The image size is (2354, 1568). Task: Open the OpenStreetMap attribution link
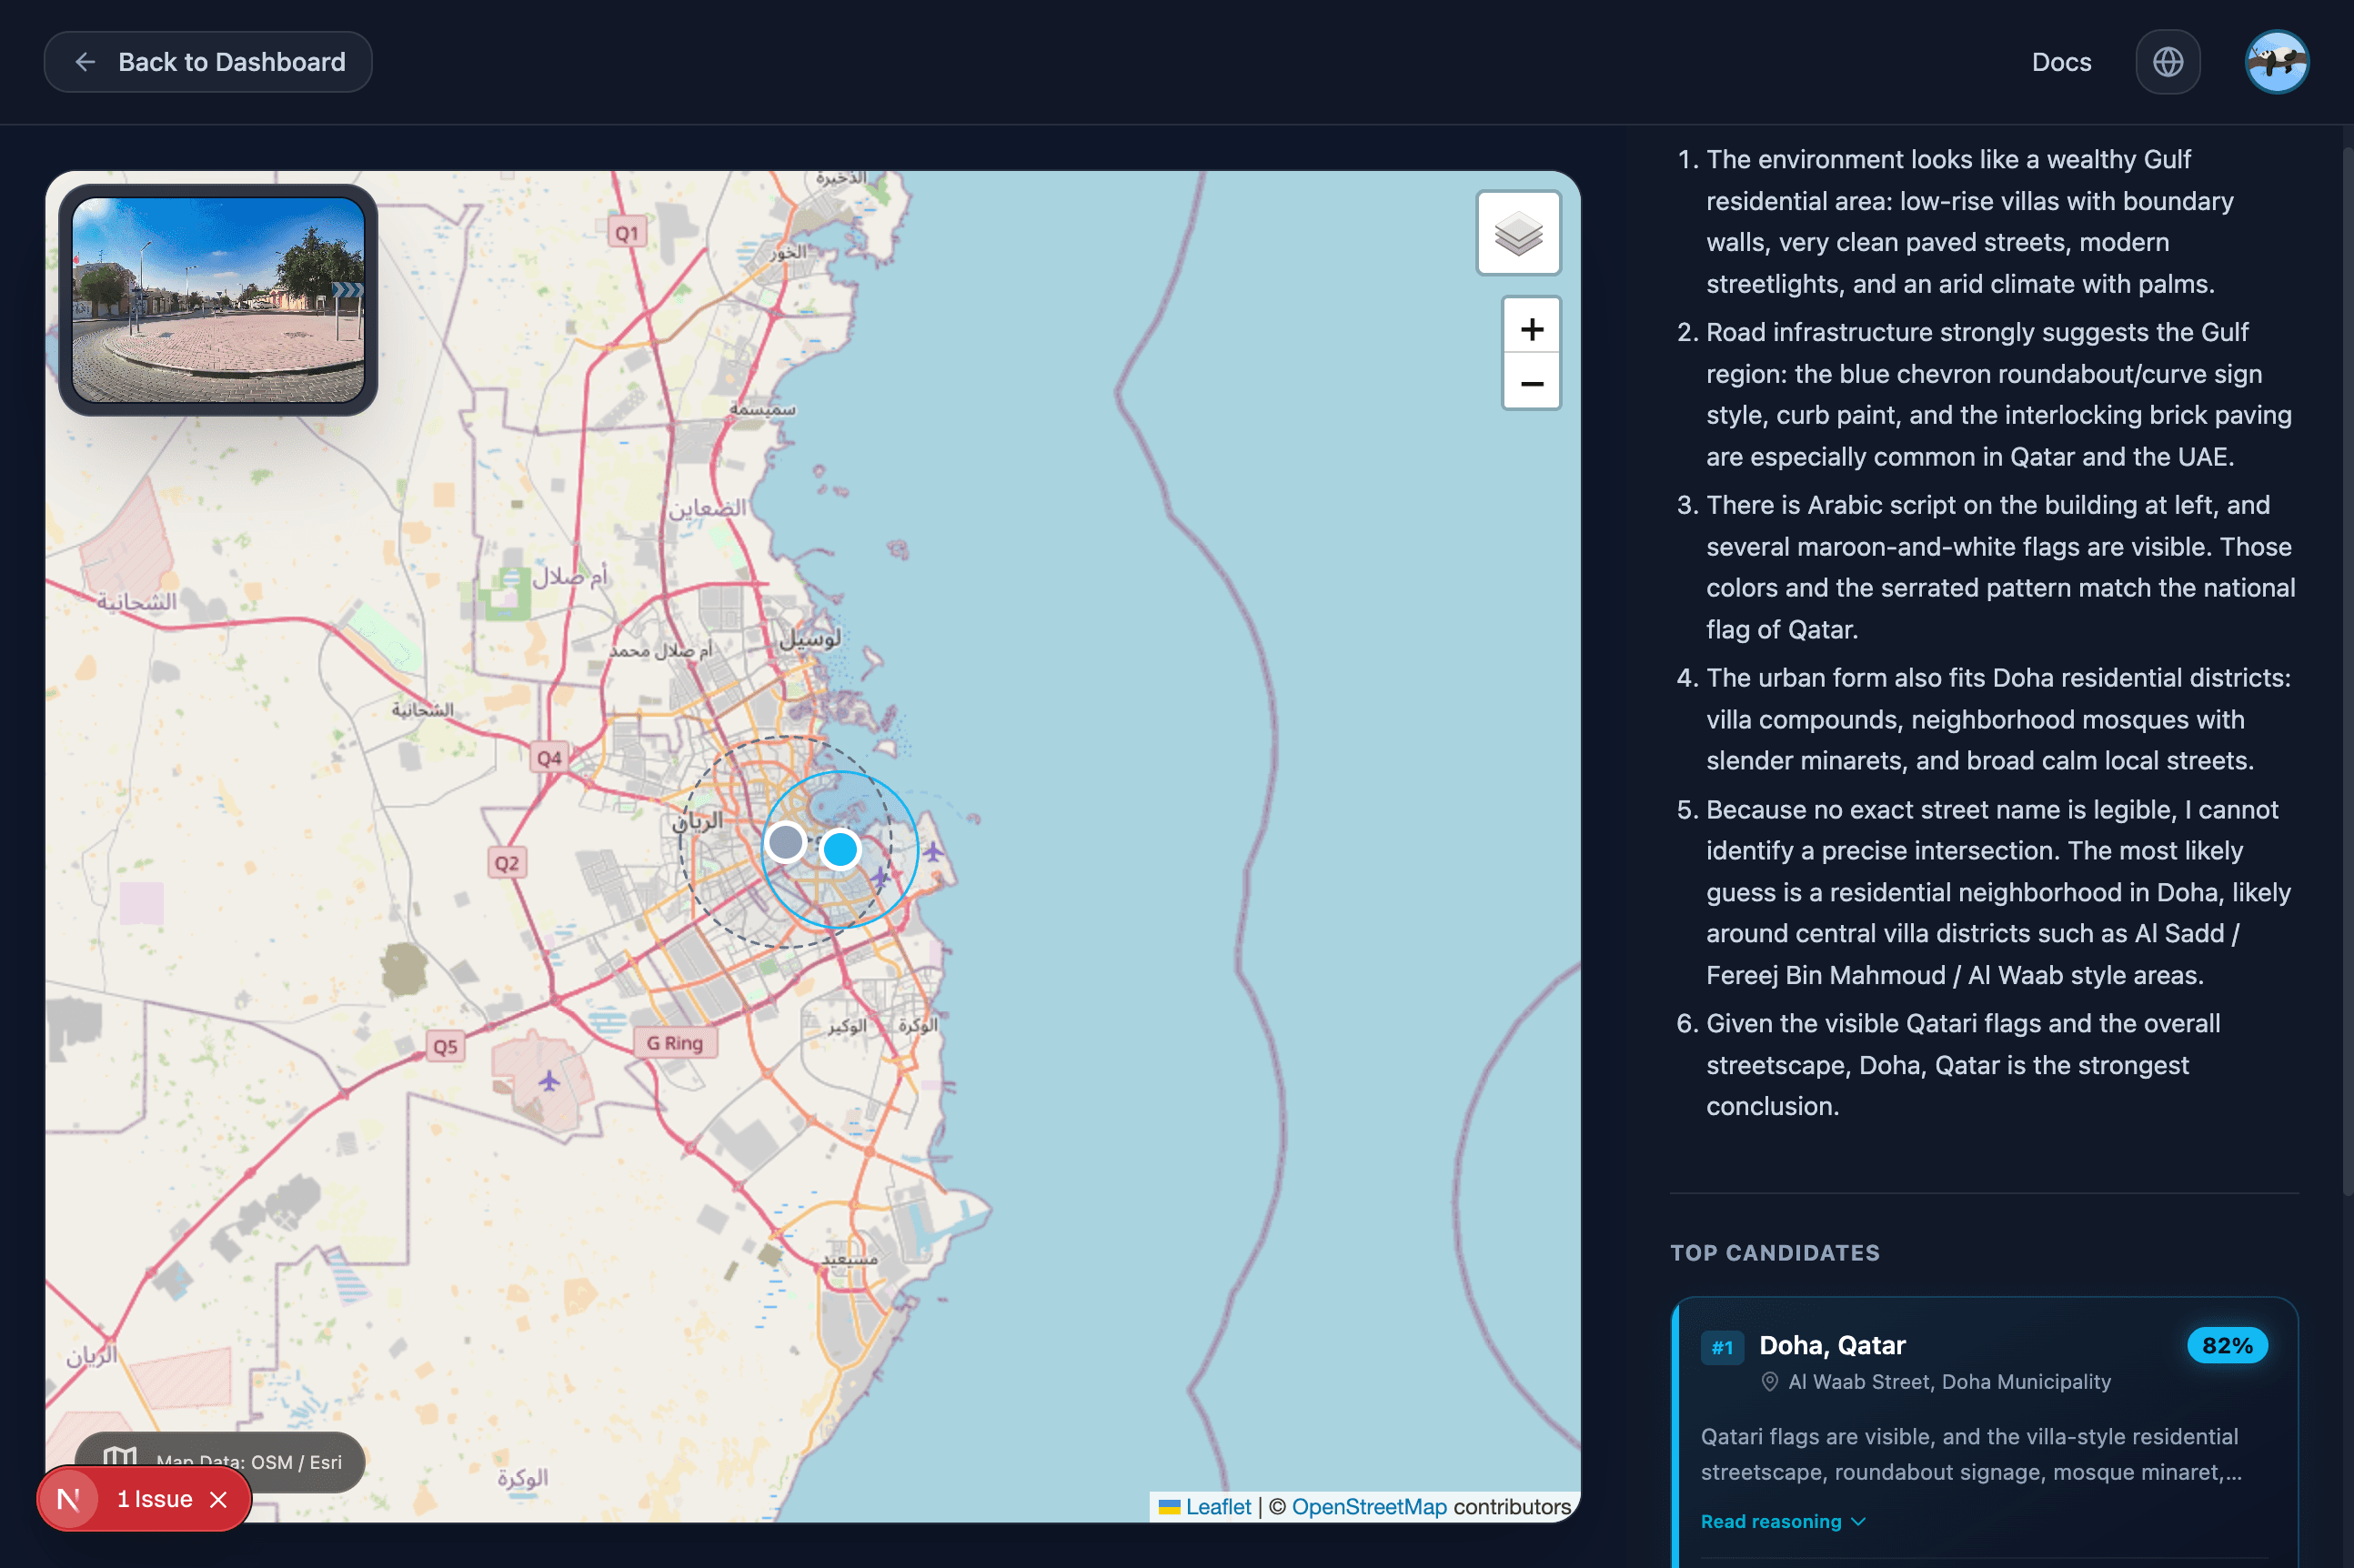1368,1506
